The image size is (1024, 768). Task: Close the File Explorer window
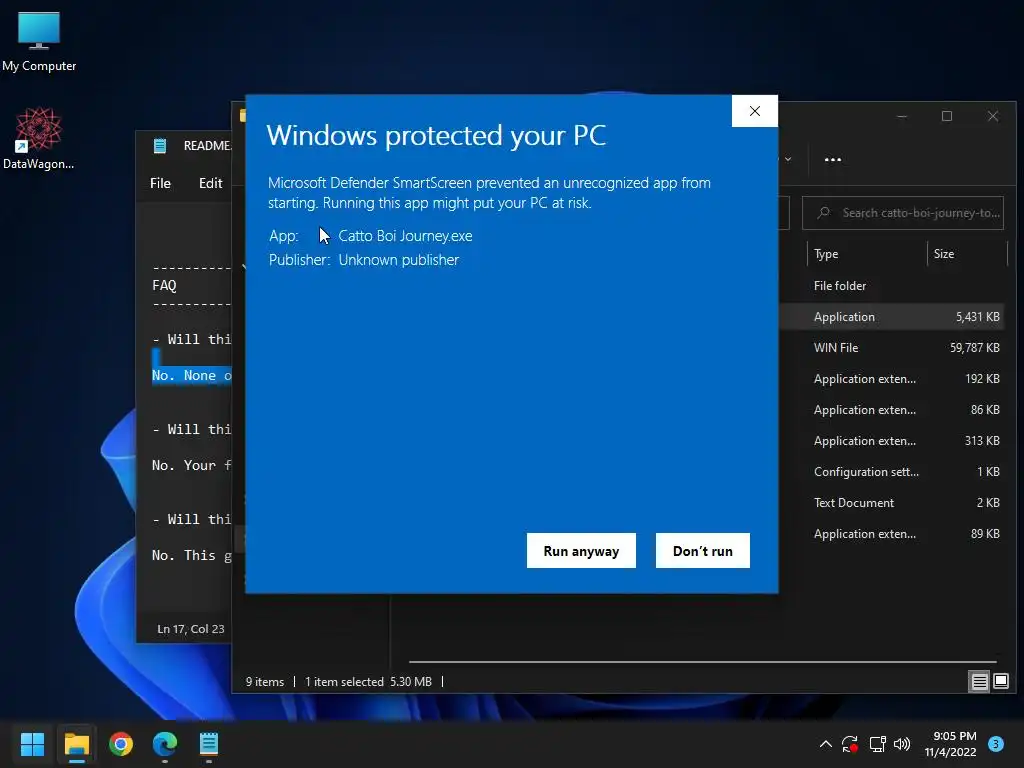pyautogui.click(x=993, y=116)
